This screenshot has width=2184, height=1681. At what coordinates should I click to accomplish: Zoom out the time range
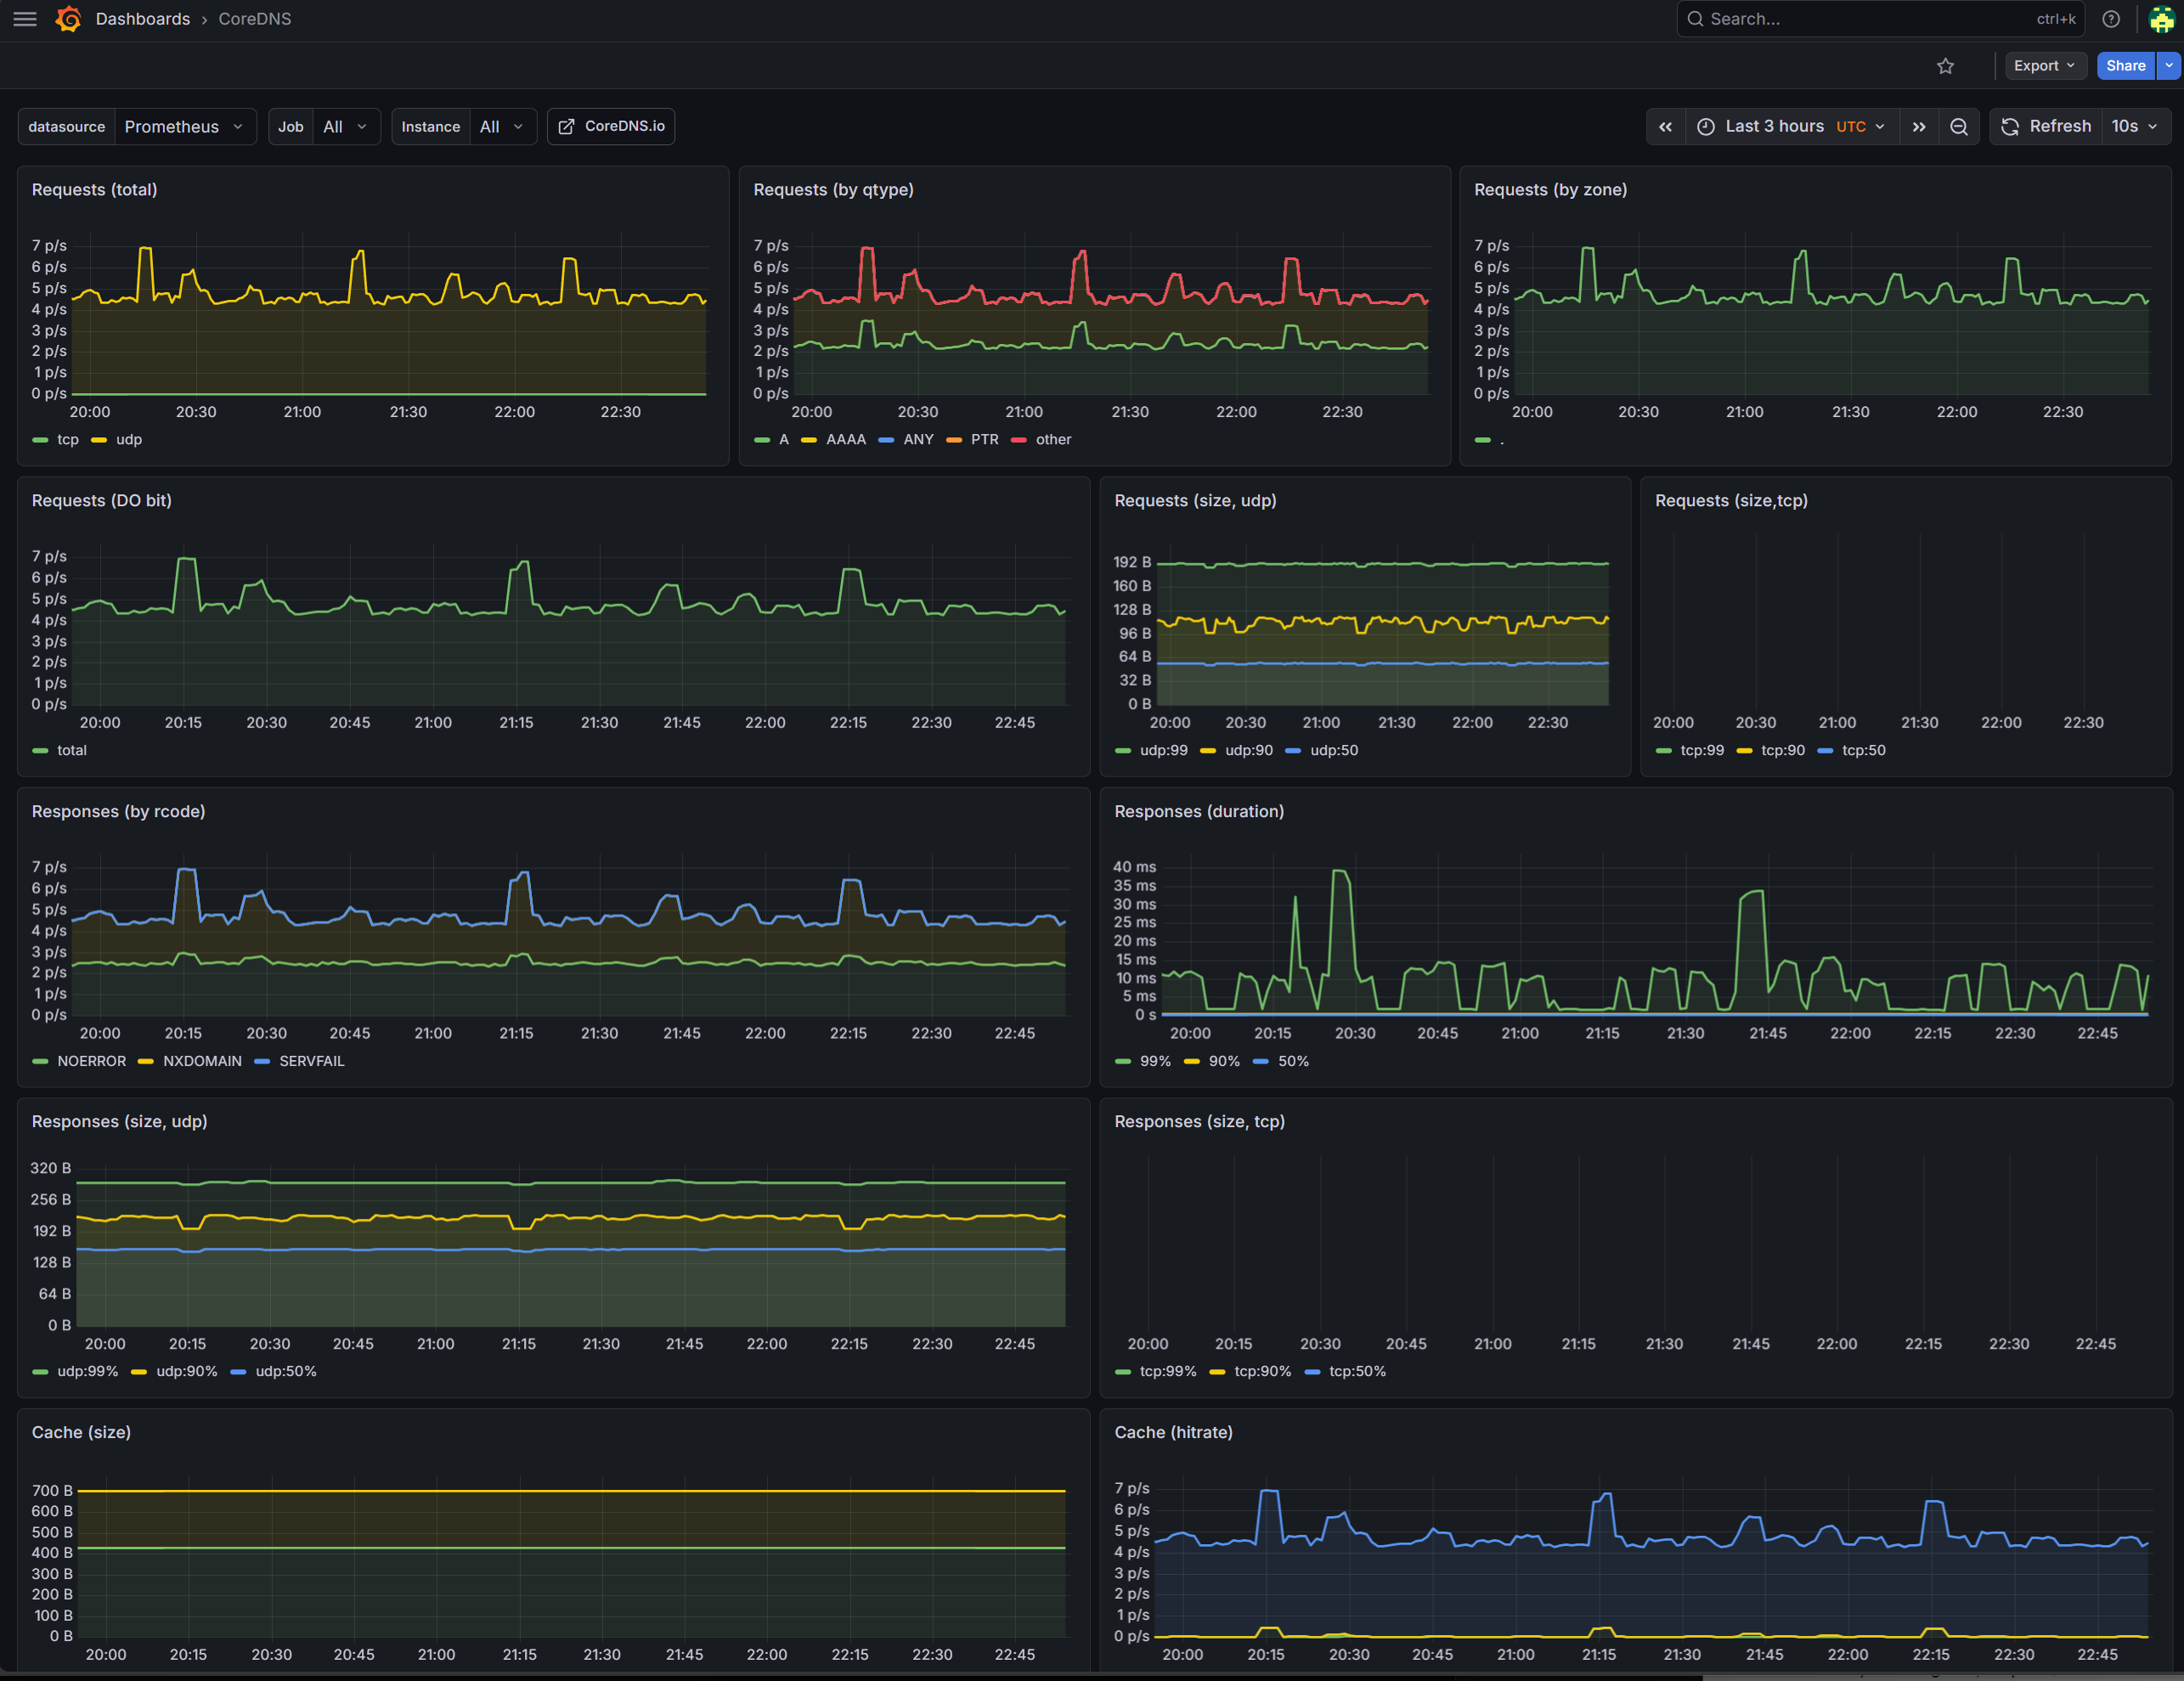click(1959, 127)
